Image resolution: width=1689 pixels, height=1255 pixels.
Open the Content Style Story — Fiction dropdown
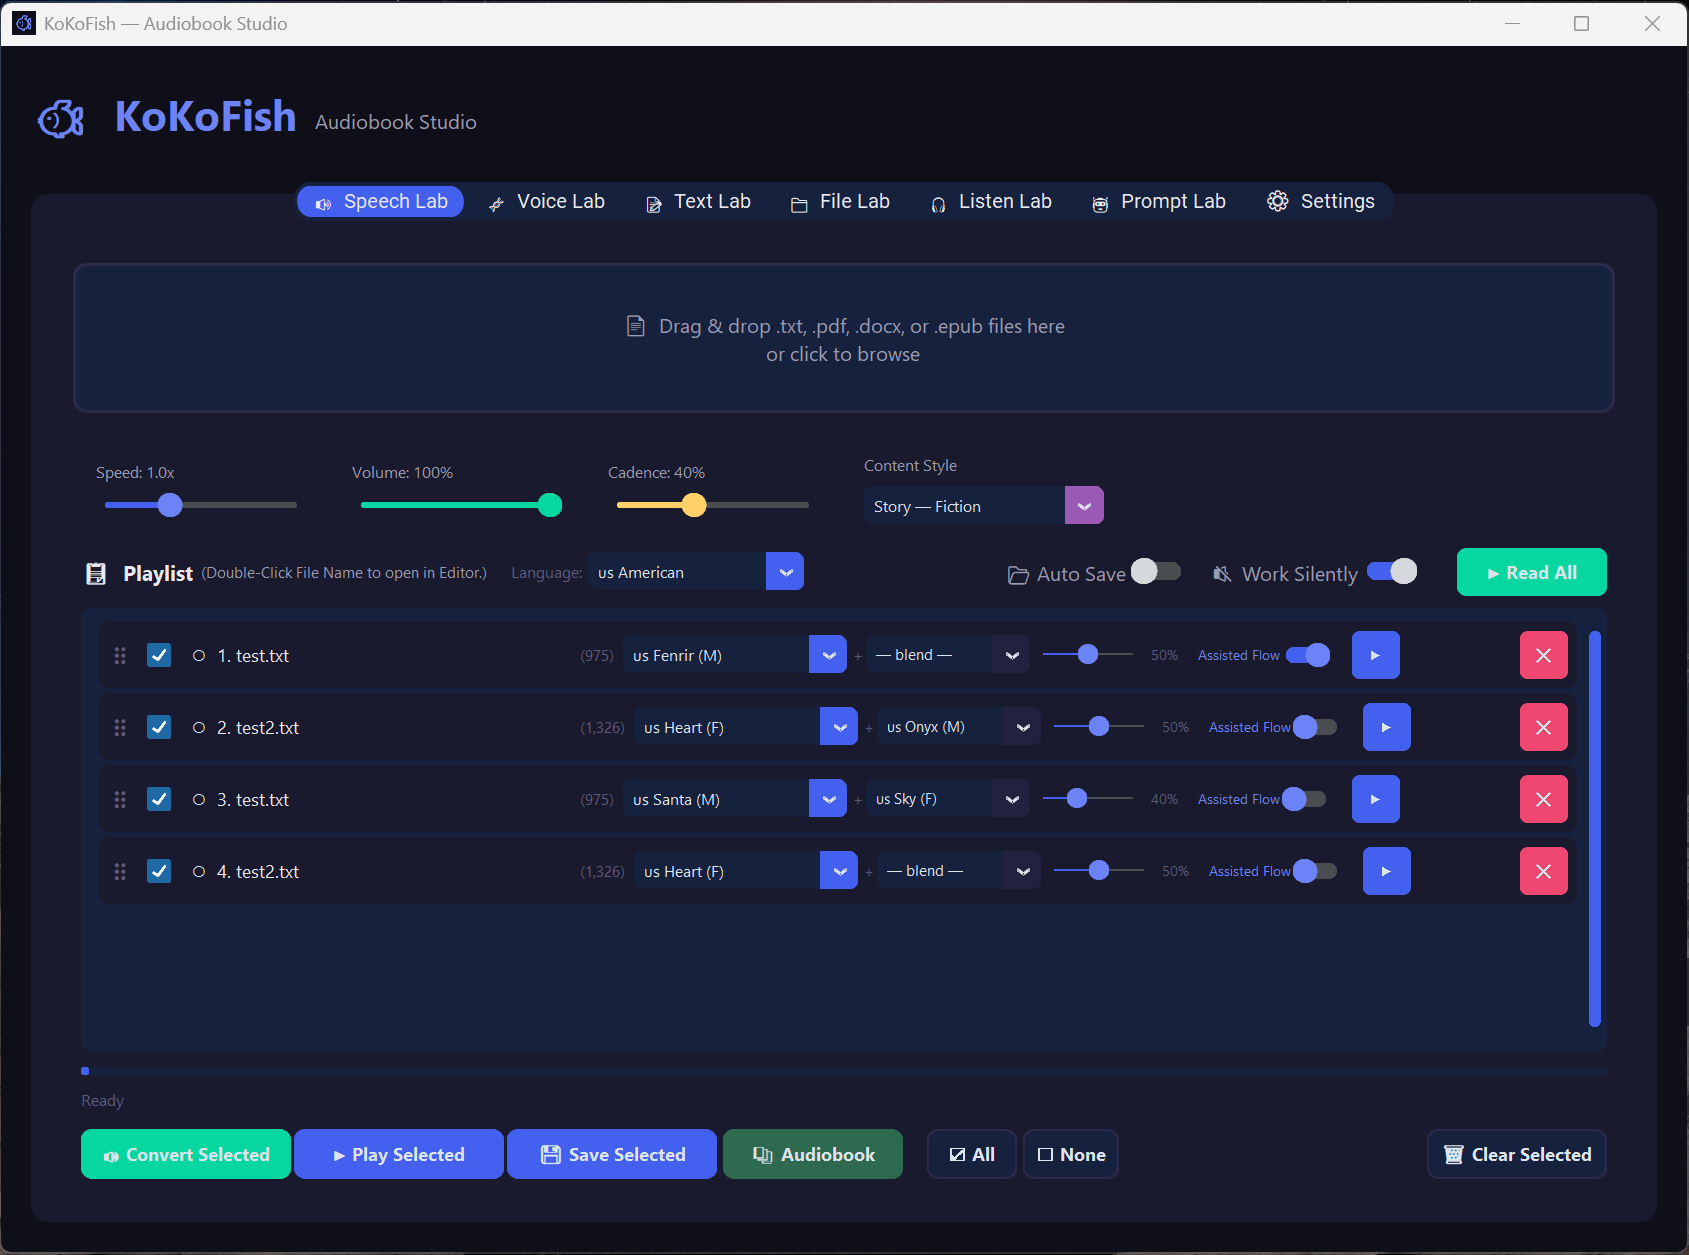(983, 506)
